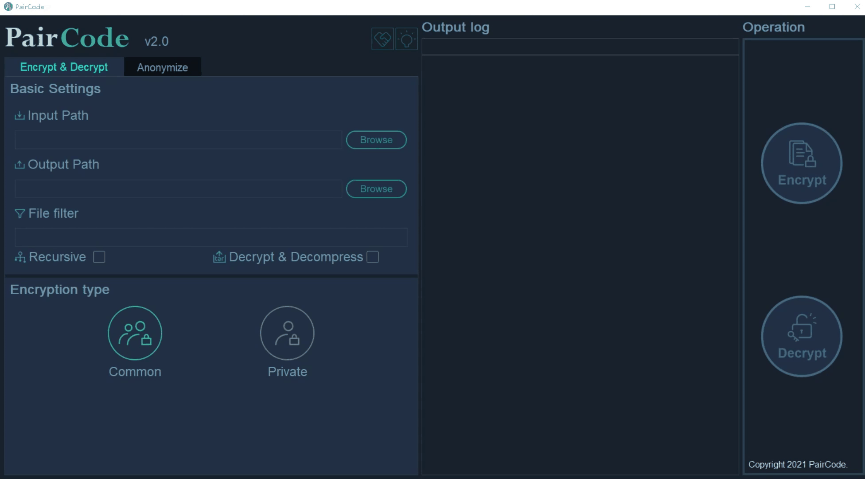
Task: Click the "v2.0" version text
Action: [x=156, y=41]
